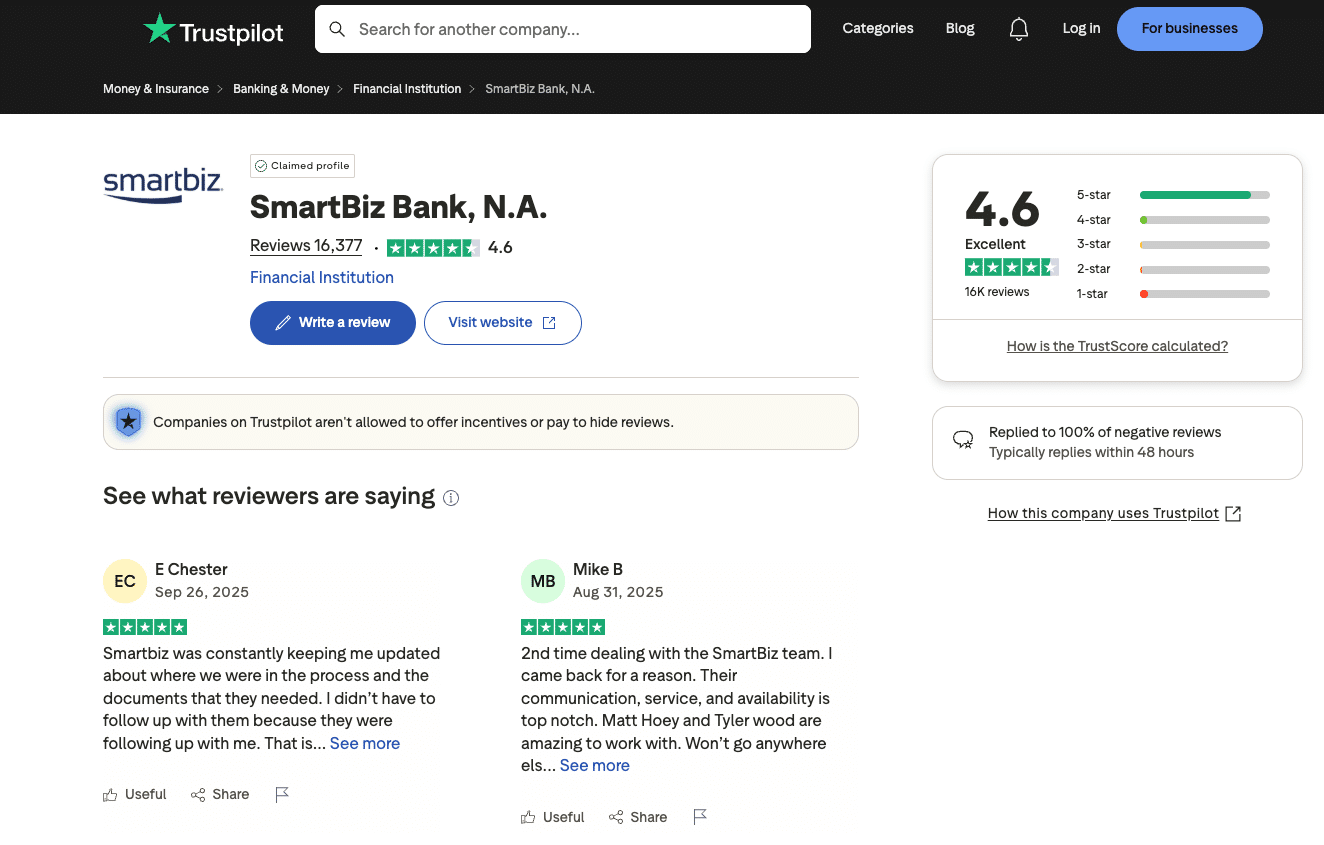Report E Chester's review using the flag icon
Image resolution: width=1324 pixels, height=845 pixels.
[282, 793]
